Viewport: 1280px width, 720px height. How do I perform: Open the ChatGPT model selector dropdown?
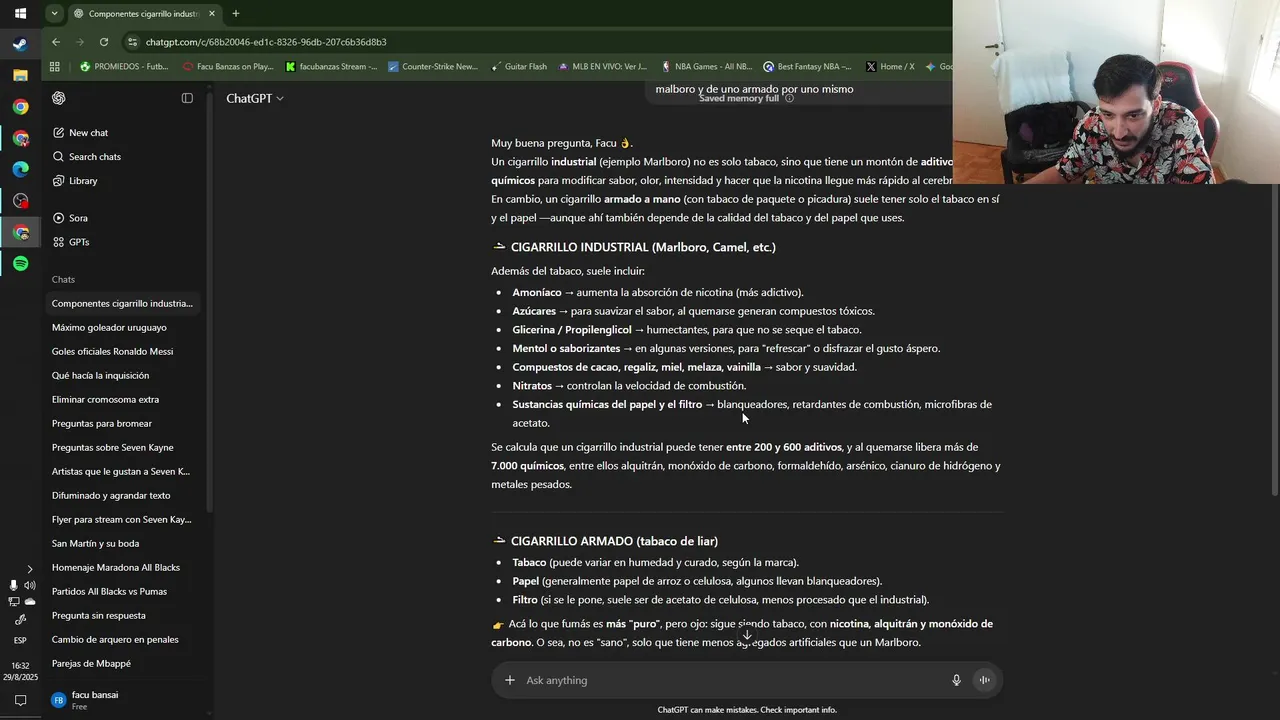click(255, 98)
